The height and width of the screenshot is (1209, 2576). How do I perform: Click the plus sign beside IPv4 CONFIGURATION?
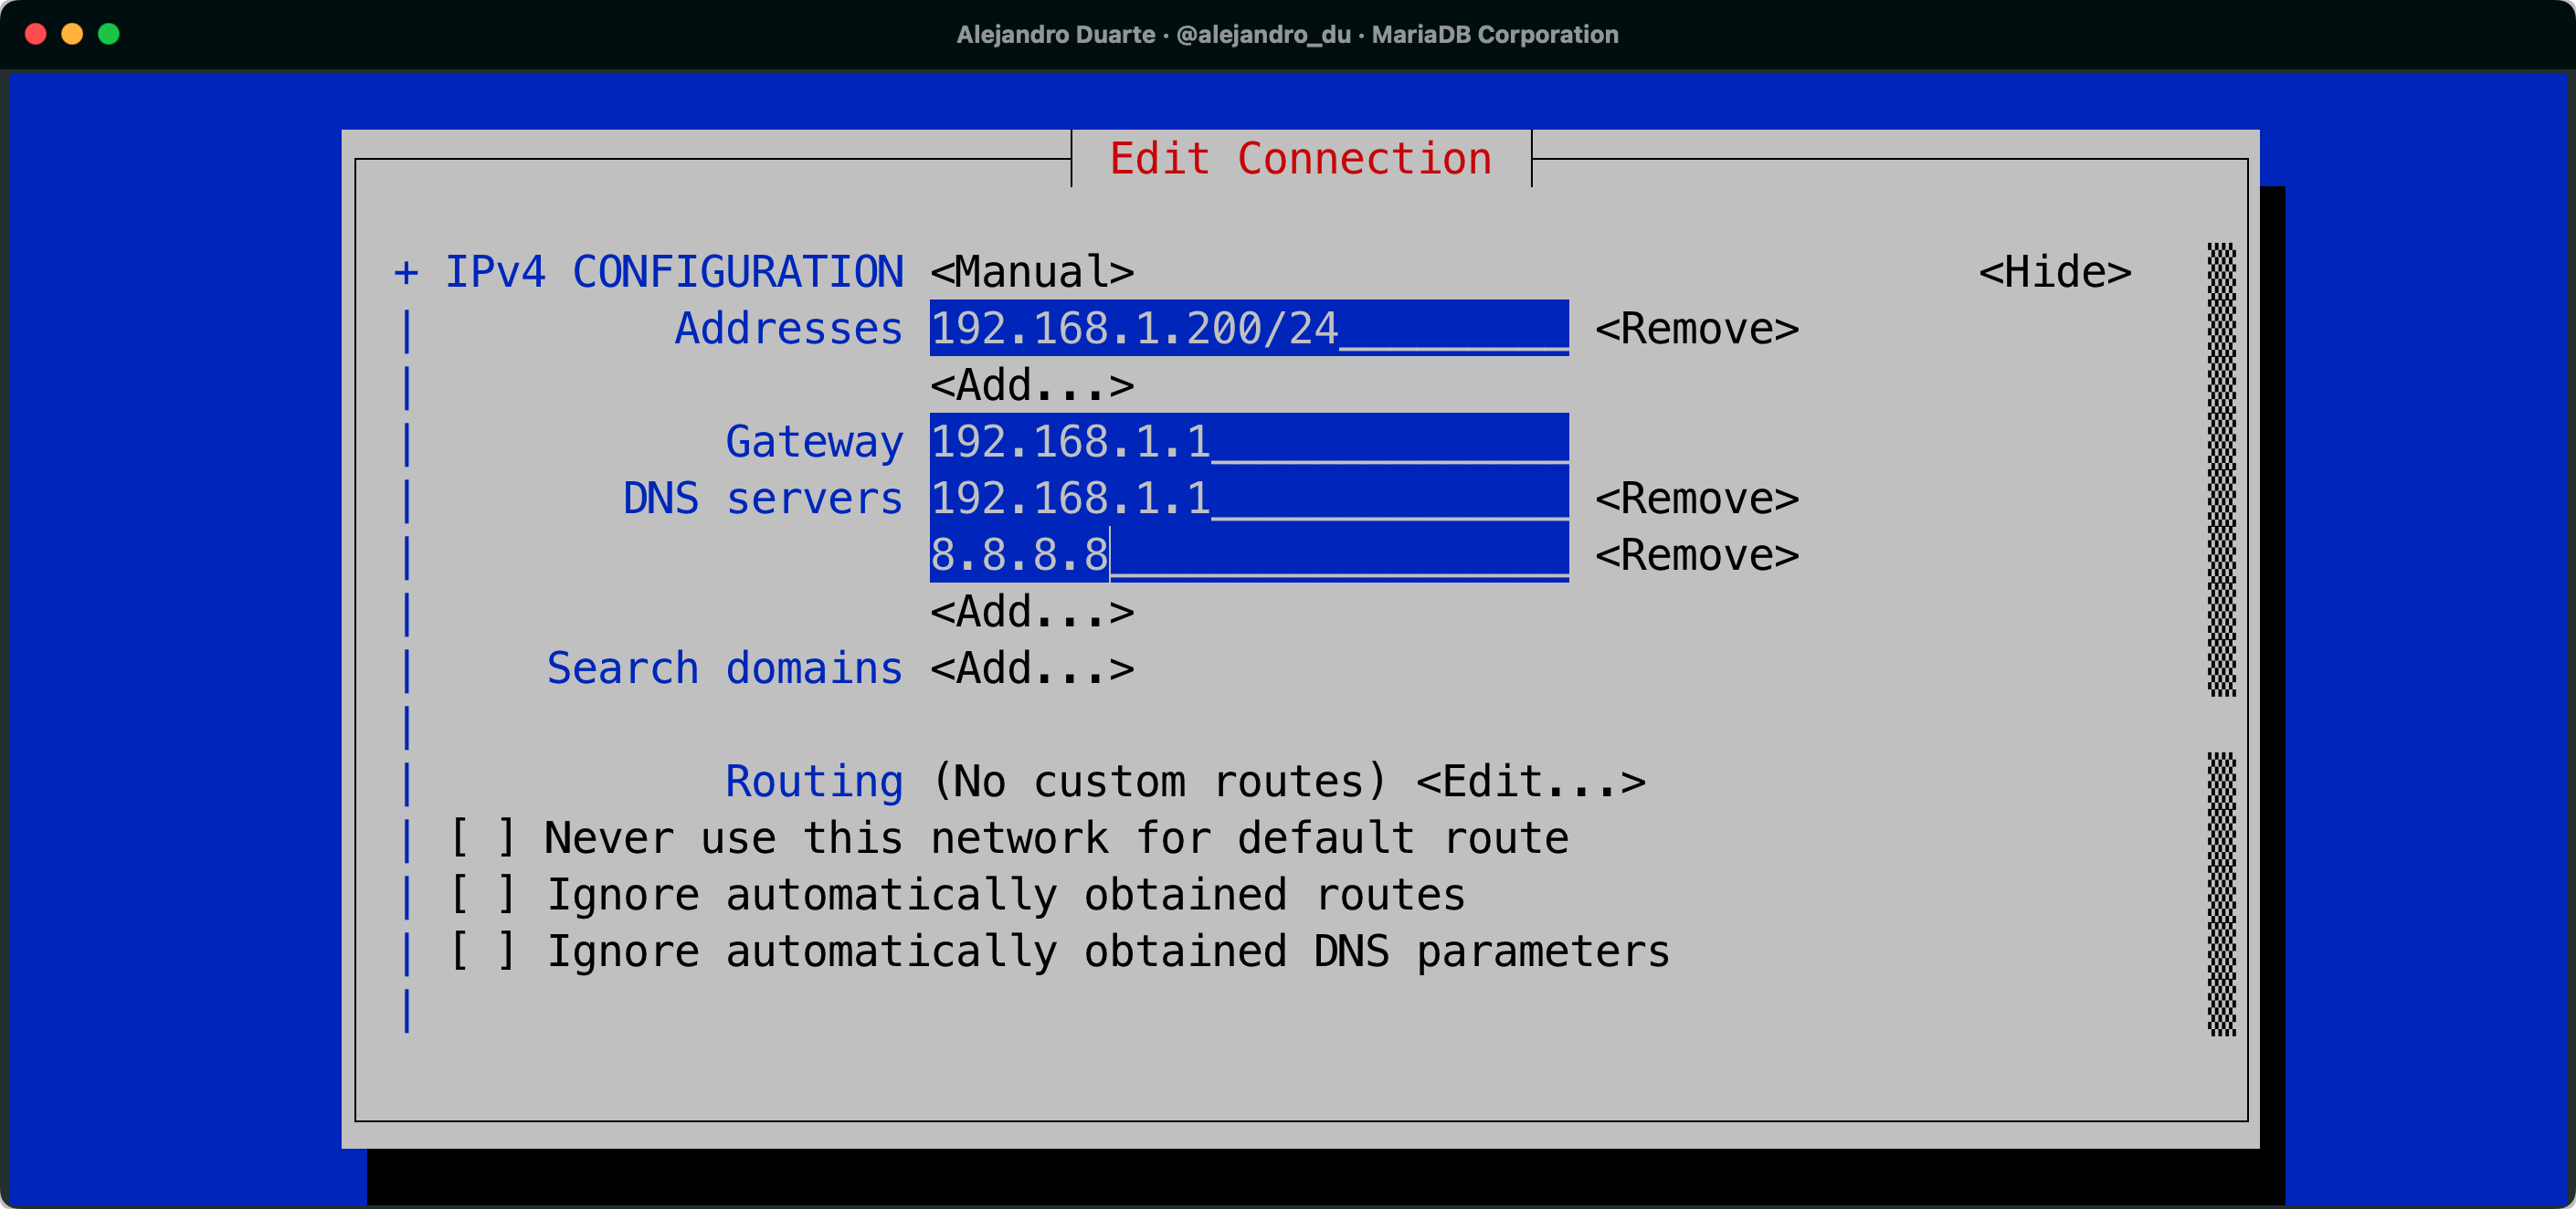(x=405, y=272)
